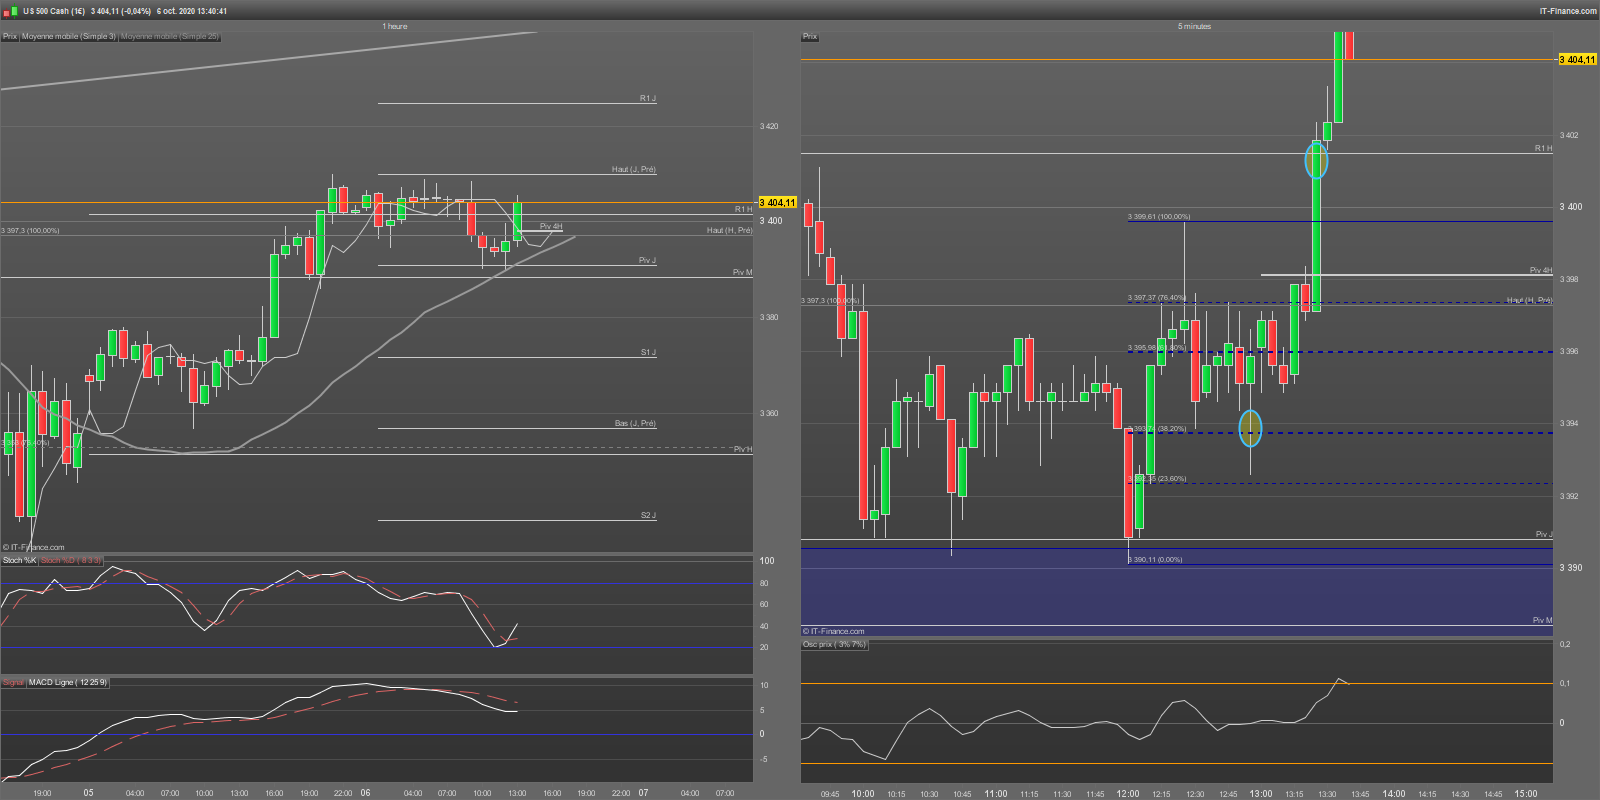The height and width of the screenshot is (800, 1600).
Task: Select the Moyenne mobile (Simple 3) legend tab
Action: (69, 37)
